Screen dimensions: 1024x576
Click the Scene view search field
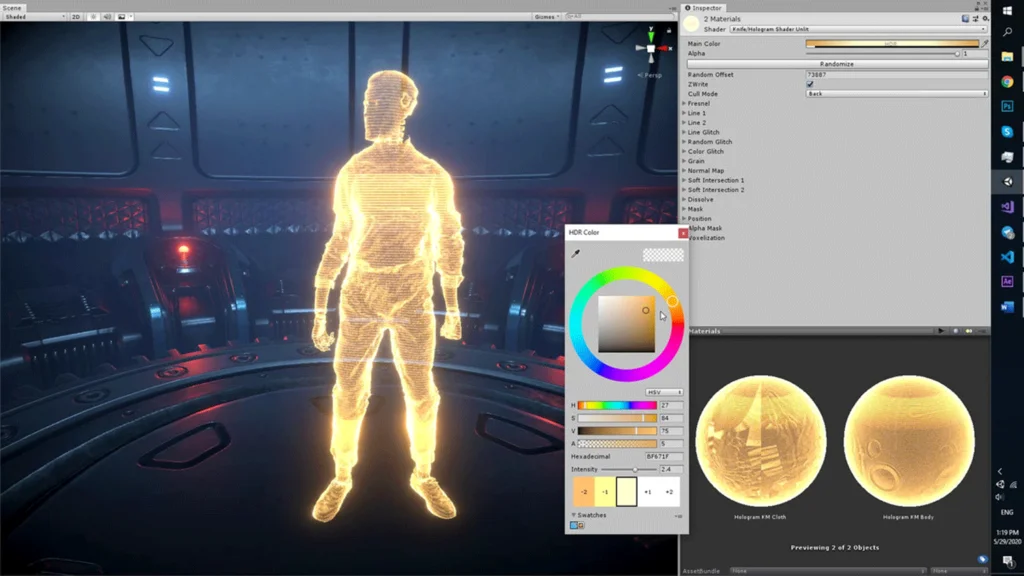tap(618, 16)
